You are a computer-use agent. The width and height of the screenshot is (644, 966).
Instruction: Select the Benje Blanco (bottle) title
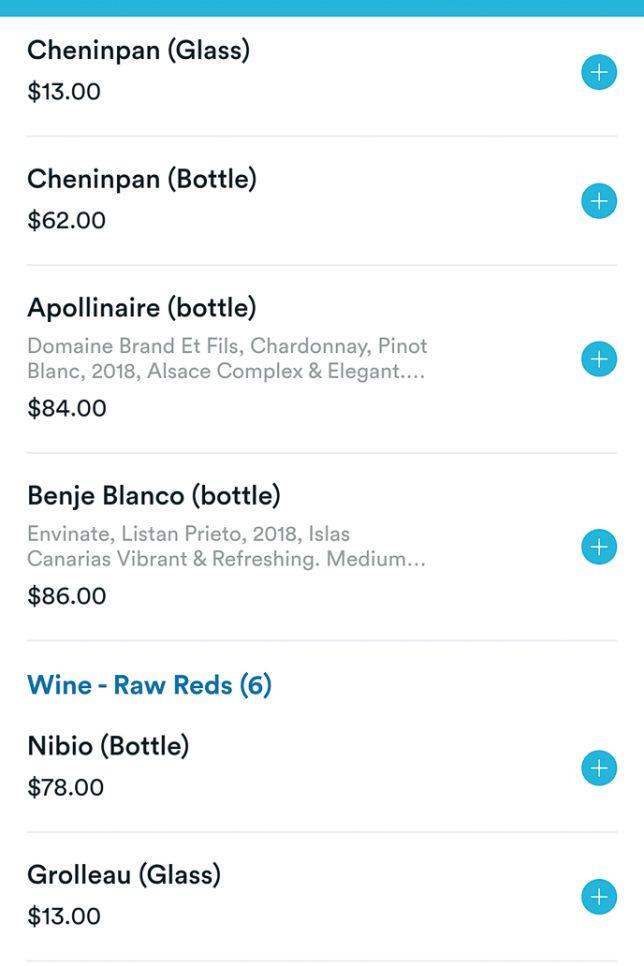click(154, 495)
